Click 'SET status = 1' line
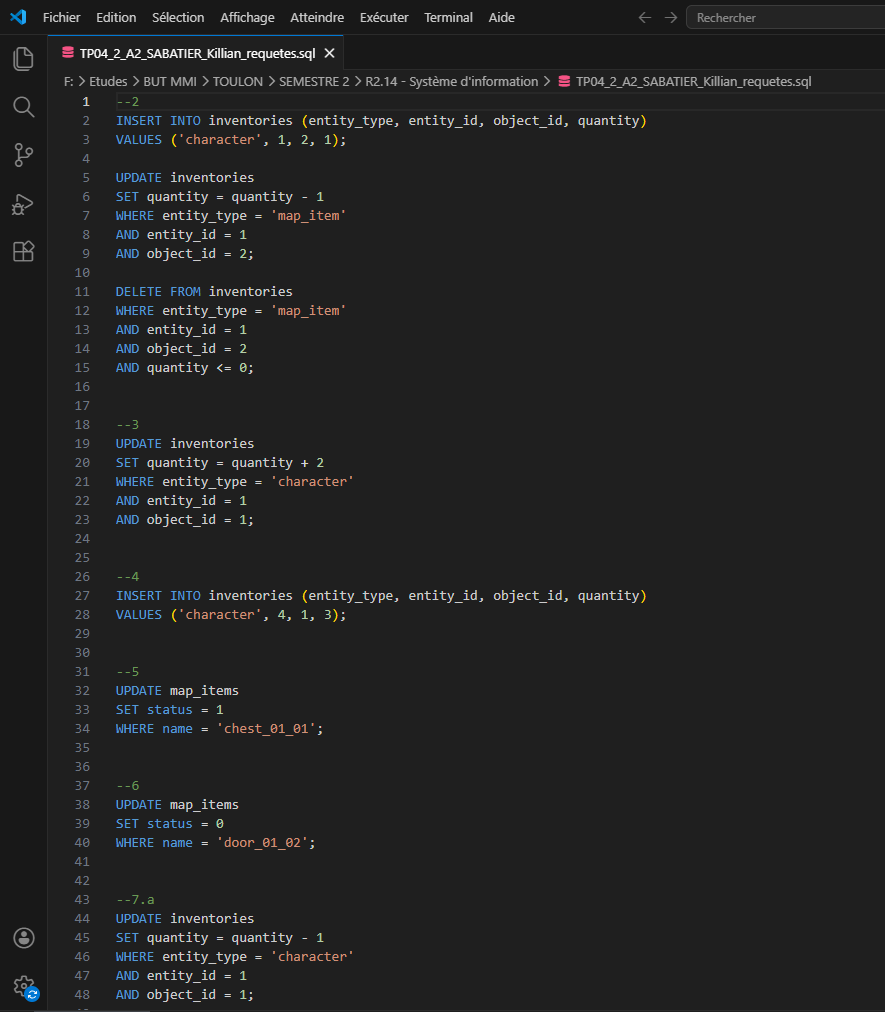 [170, 709]
